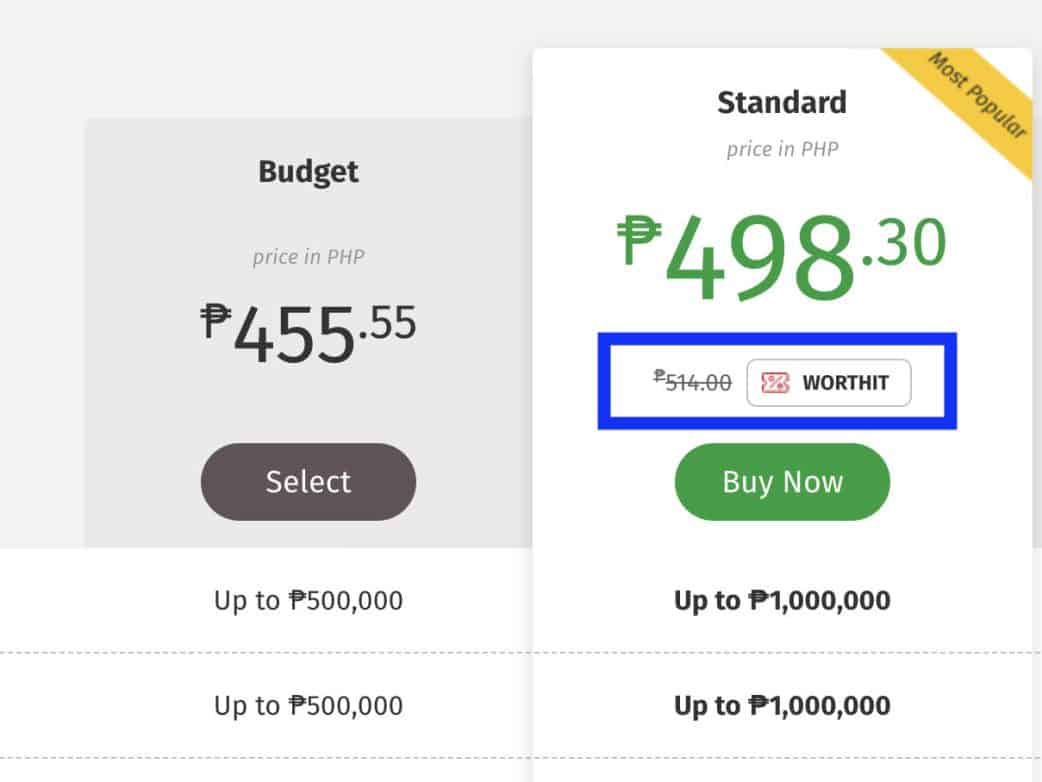Click second-row "Up to ₱1,000,000" Standard value
The height and width of the screenshot is (782, 1042).
point(782,706)
